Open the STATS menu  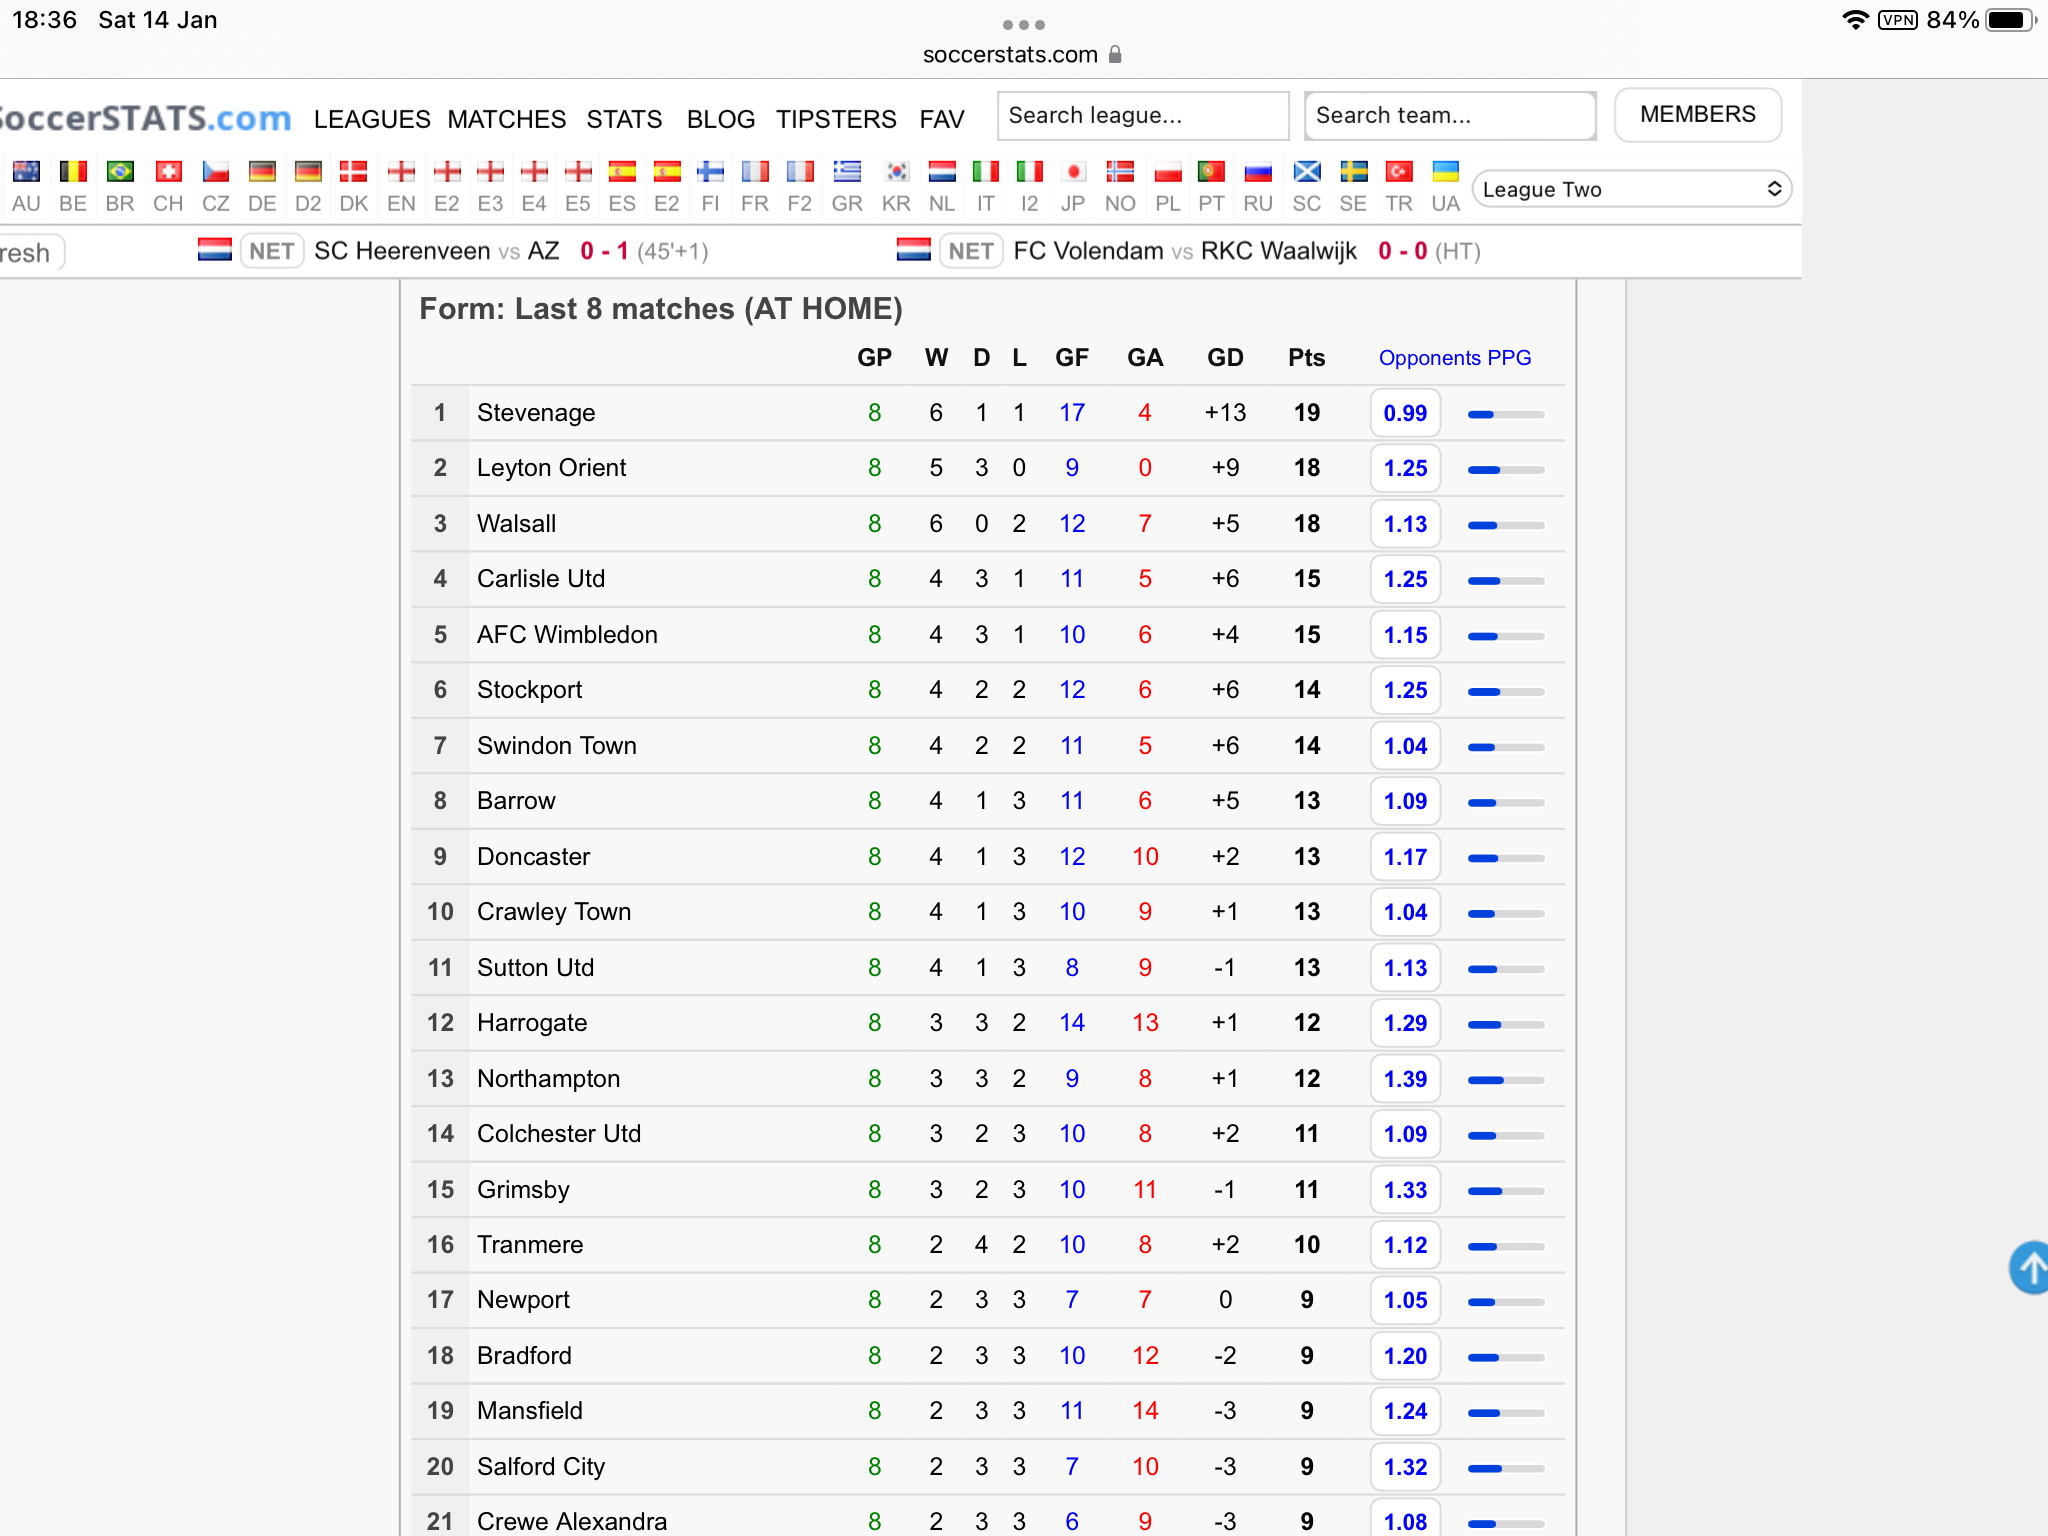coord(624,119)
